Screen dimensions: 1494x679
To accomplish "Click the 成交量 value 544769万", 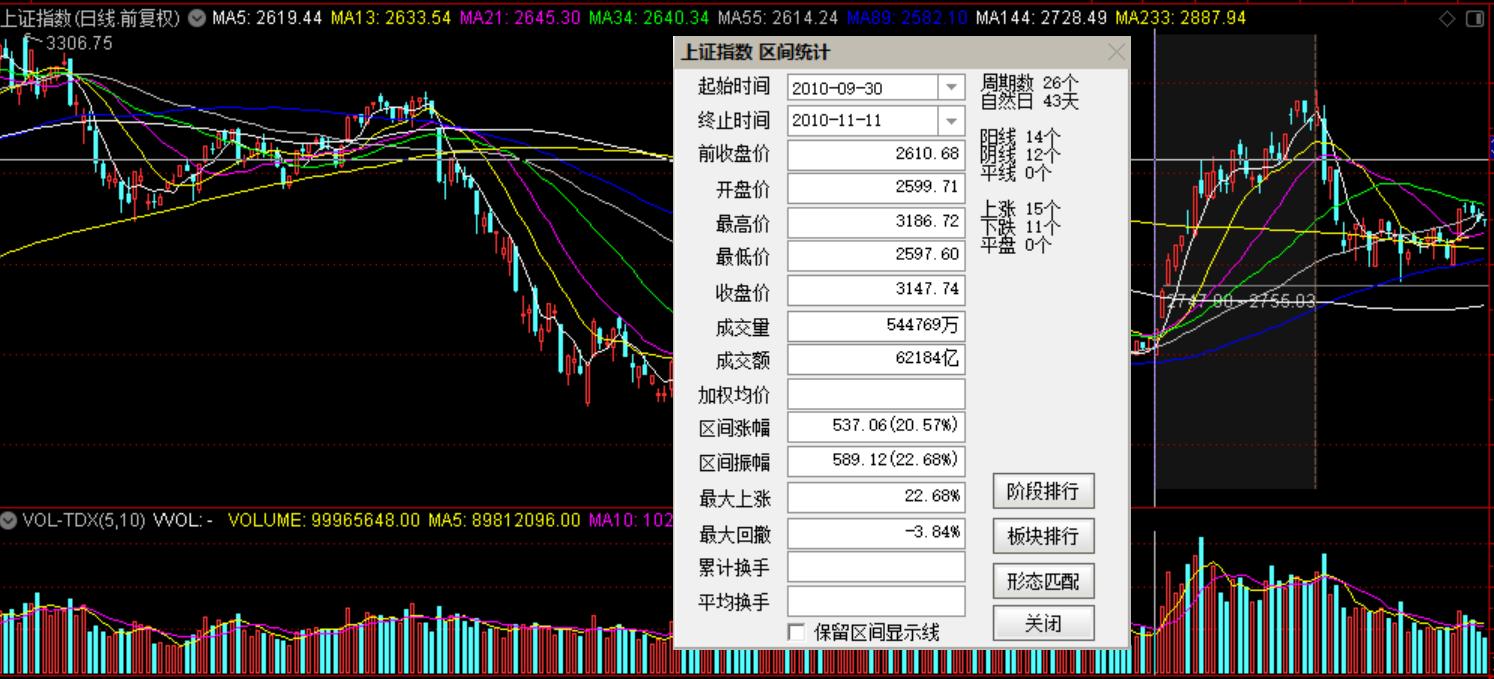I will 876,325.
